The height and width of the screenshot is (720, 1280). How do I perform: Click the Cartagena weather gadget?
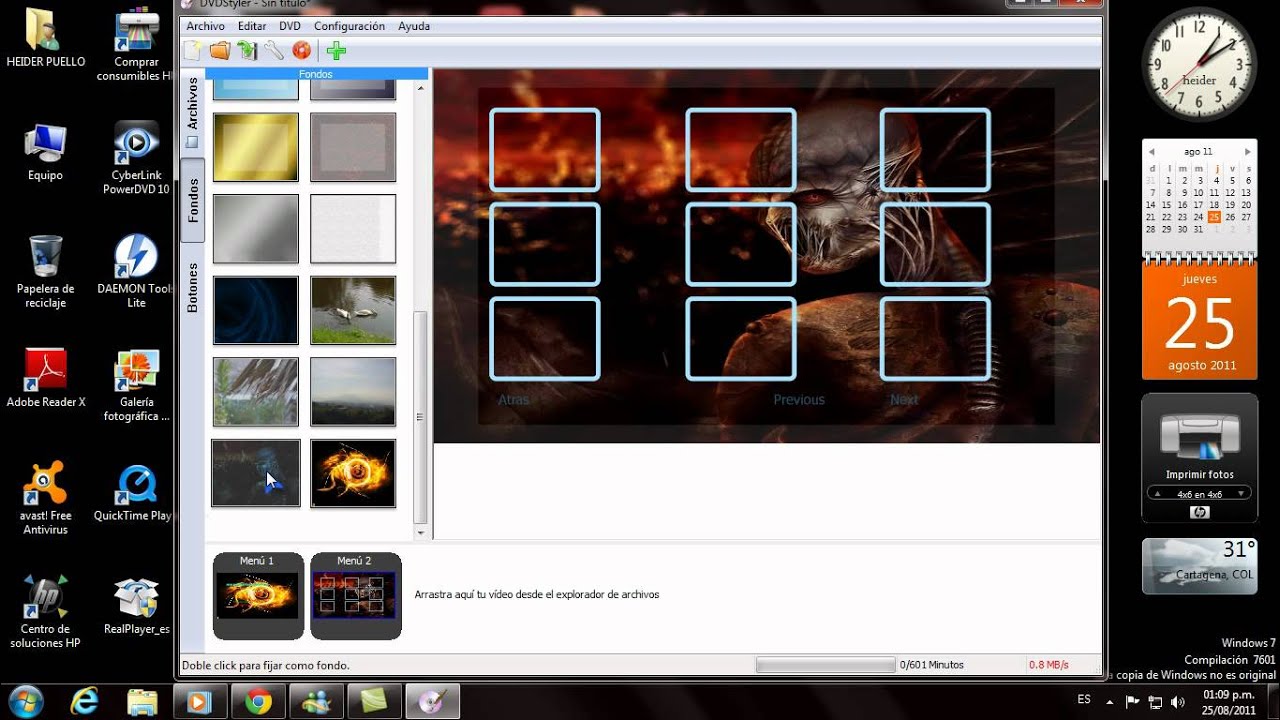(1199, 566)
